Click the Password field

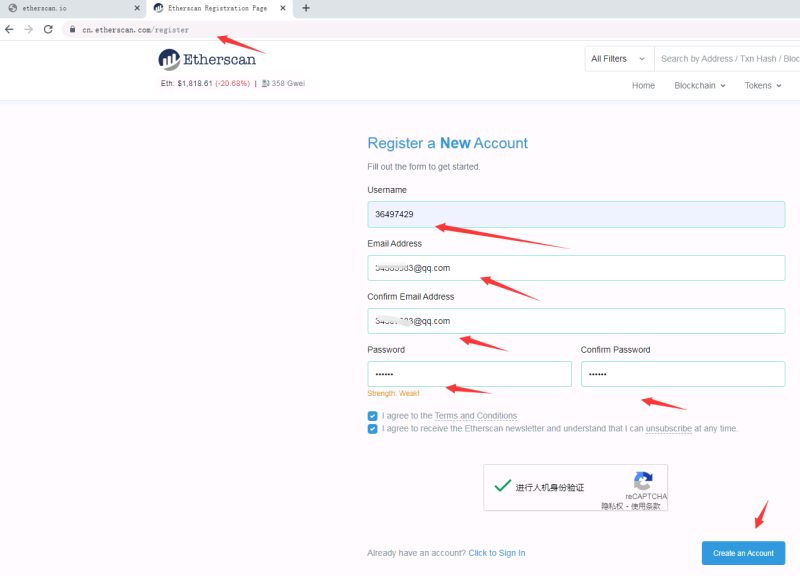pyautogui.click(x=469, y=374)
